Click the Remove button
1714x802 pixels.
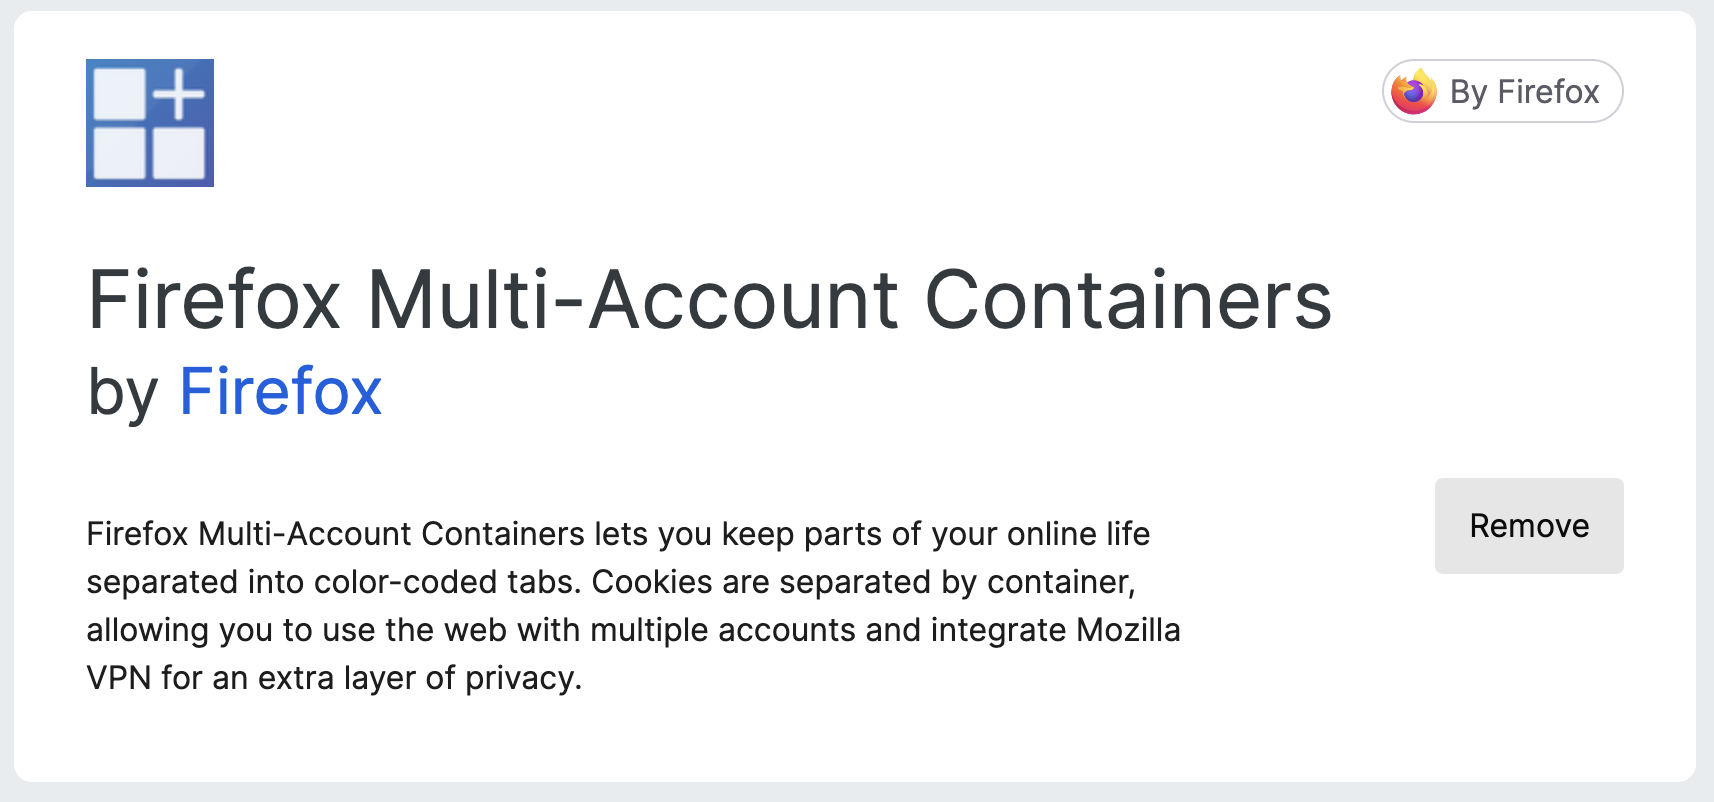click(x=1528, y=526)
